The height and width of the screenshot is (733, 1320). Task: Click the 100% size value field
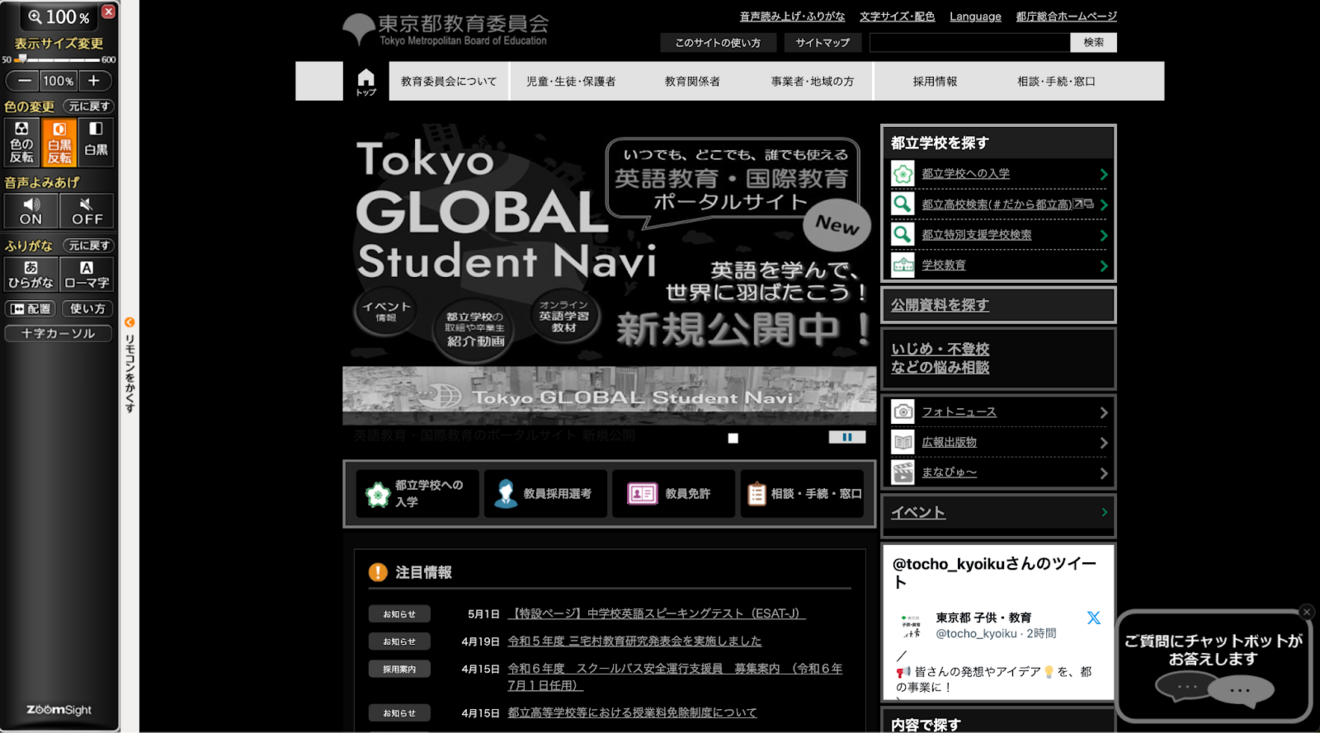(x=58, y=81)
